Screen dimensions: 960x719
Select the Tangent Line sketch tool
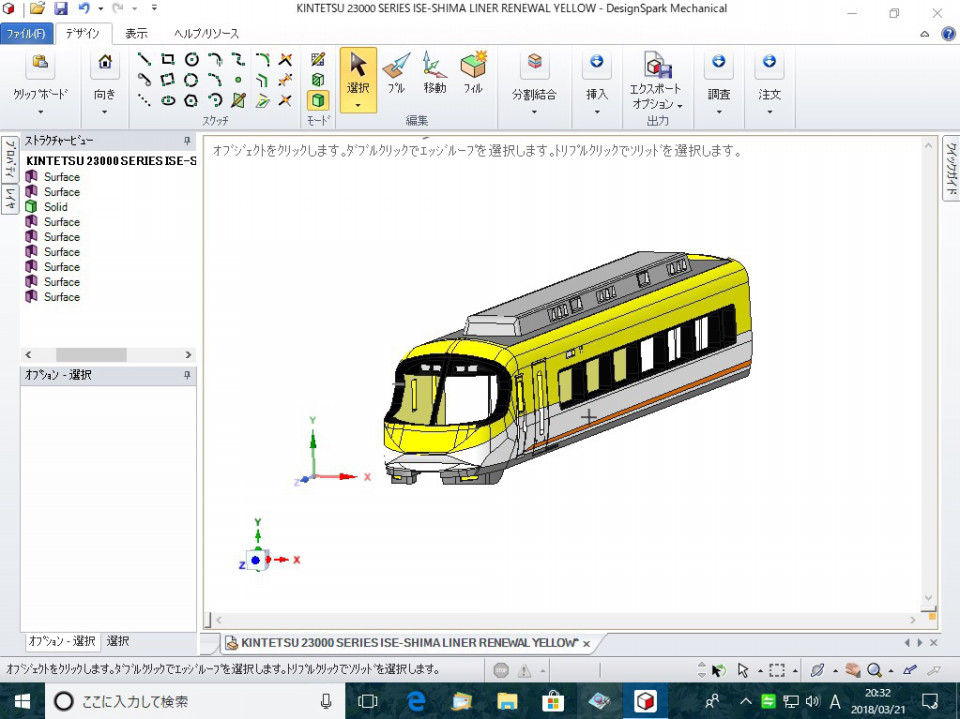(x=144, y=80)
